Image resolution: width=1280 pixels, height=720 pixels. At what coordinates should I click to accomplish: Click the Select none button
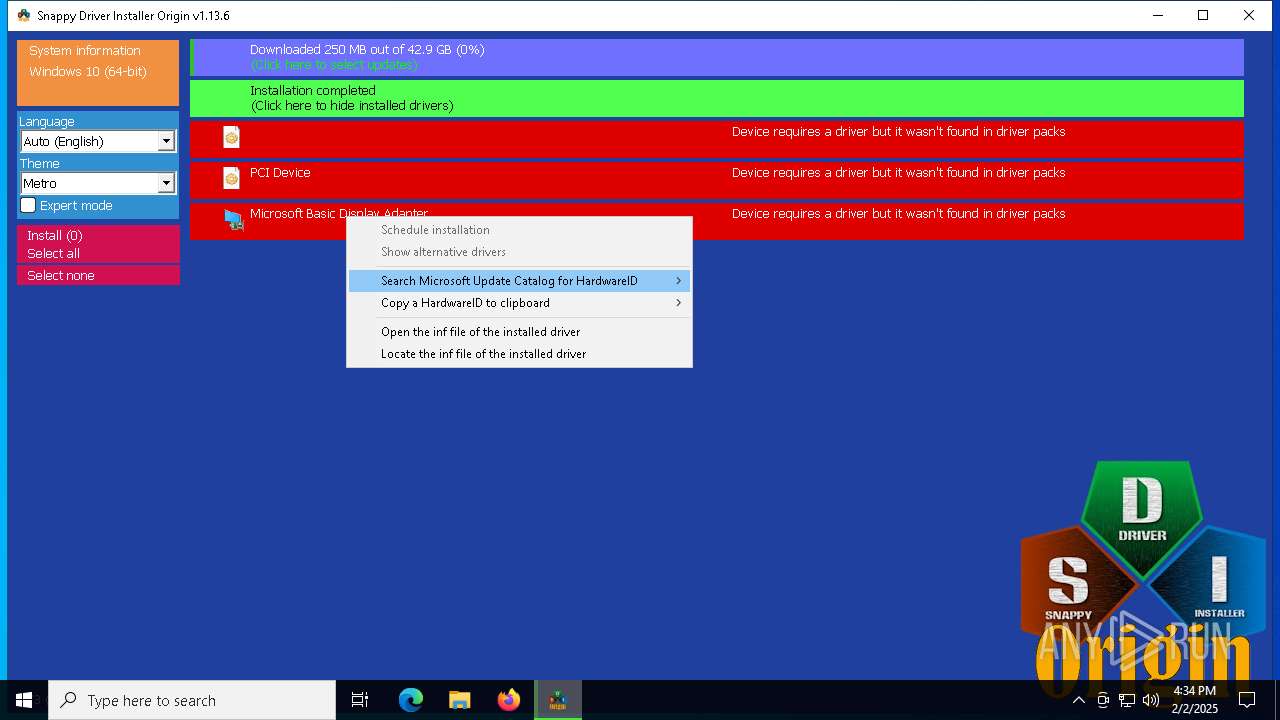click(x=98, y=275)
